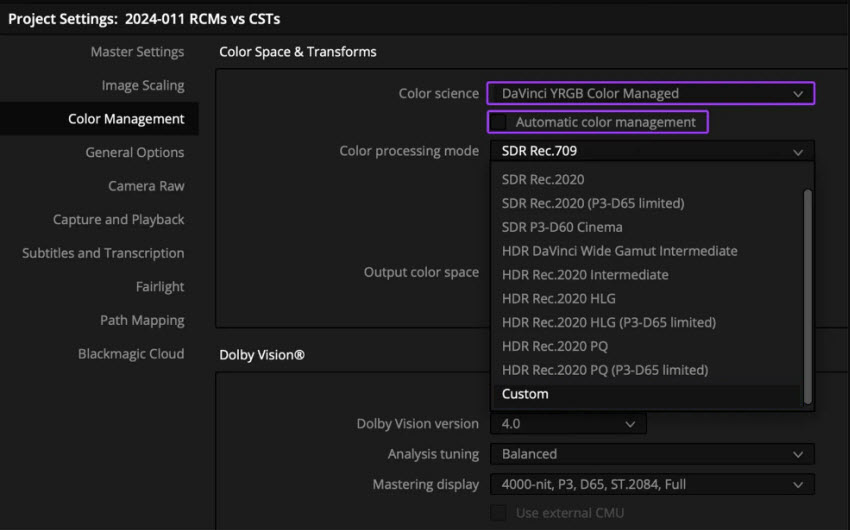Go to Camera Raw settings

click(146, 186)
